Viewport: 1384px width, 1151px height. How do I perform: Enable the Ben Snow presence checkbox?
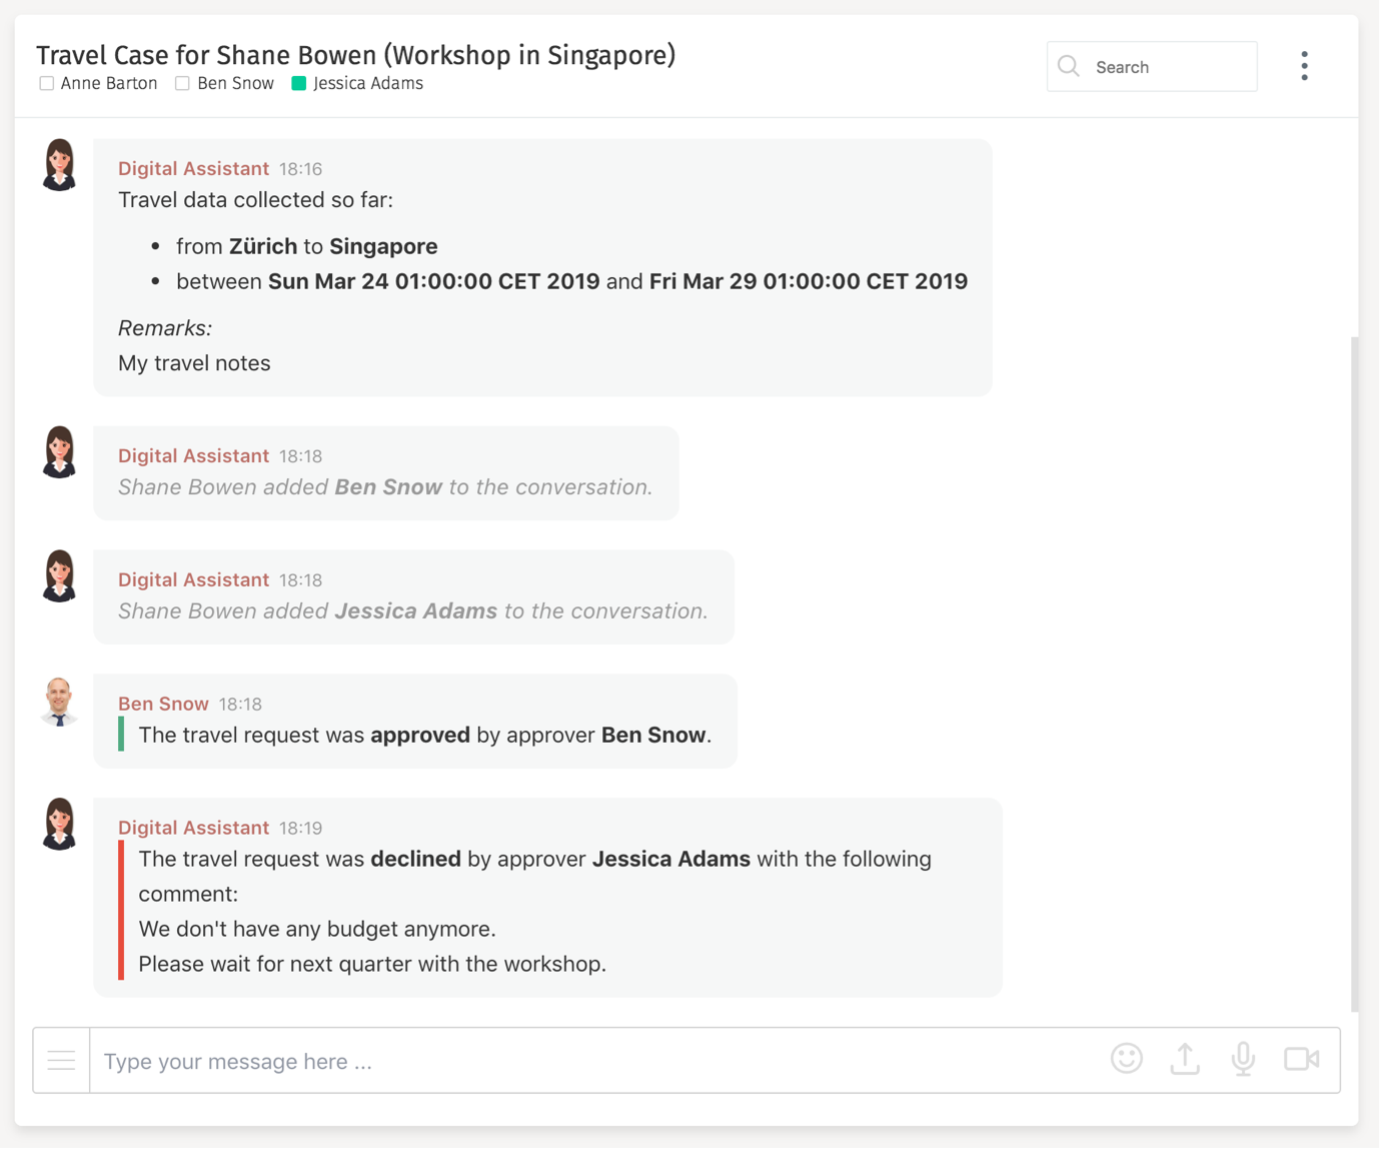pos(181,84)
